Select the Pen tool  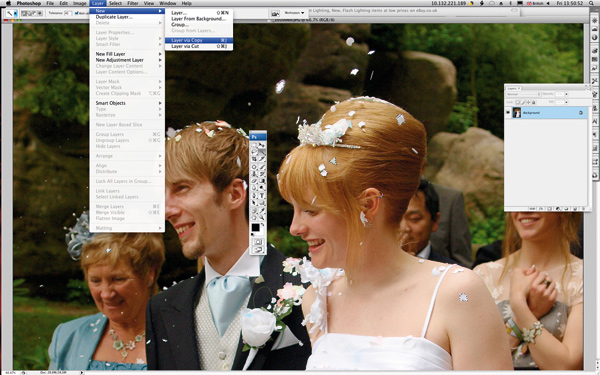[254, 196]
